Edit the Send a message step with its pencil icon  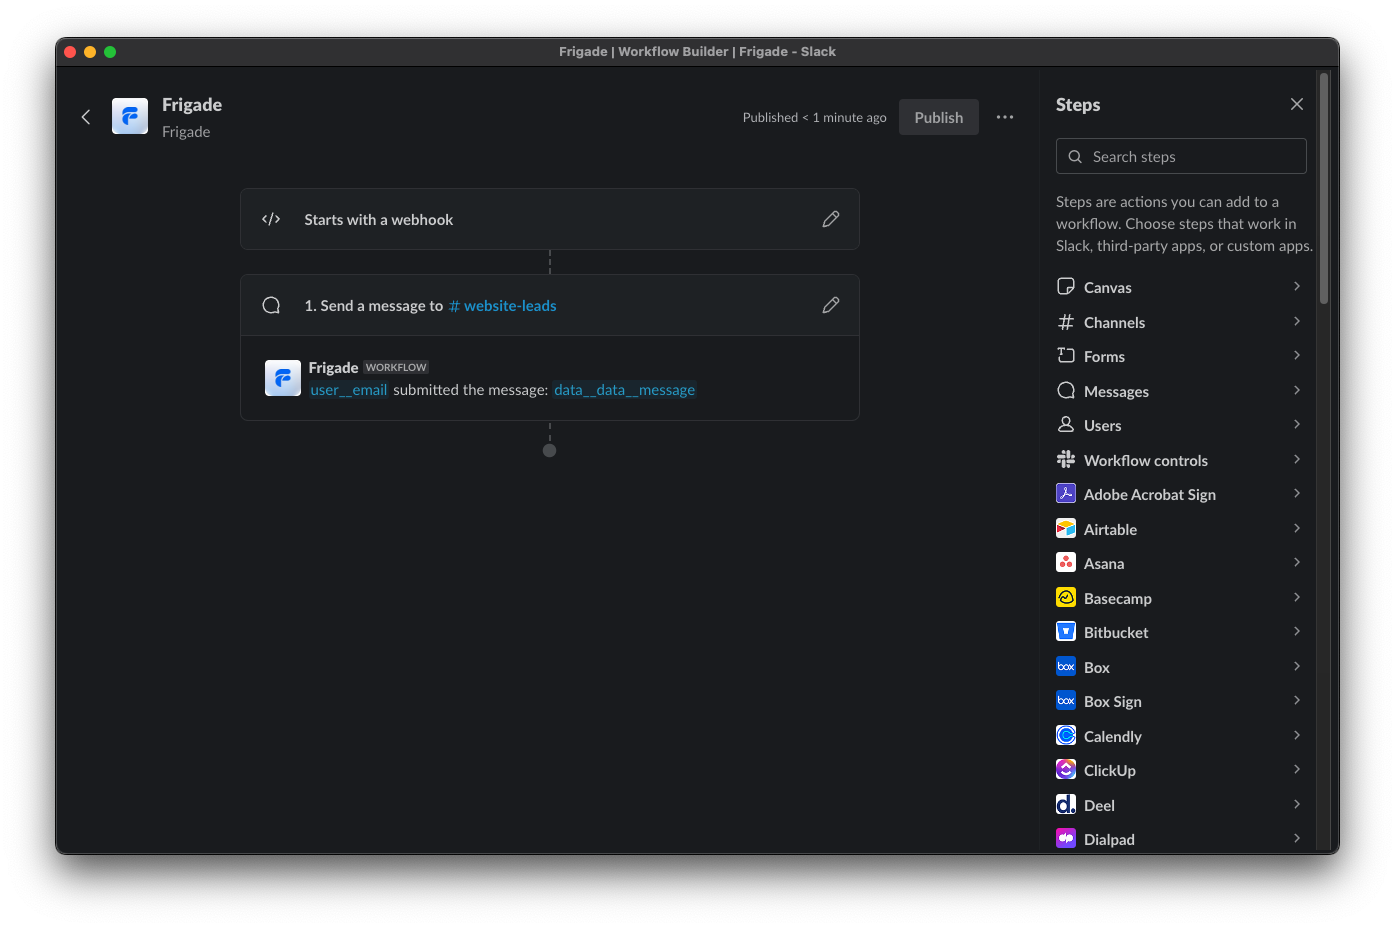[831, 305]
